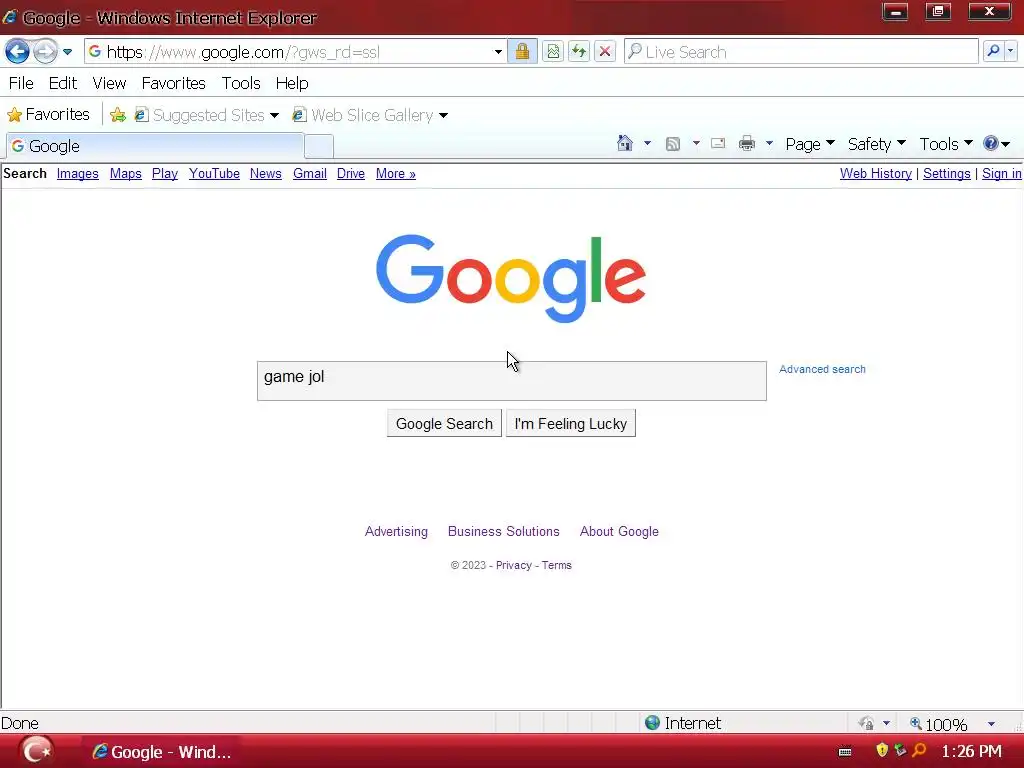Go back with the Back arrow button
The width and height of the screenshot is (1024, 768).
tap(18, 51)
